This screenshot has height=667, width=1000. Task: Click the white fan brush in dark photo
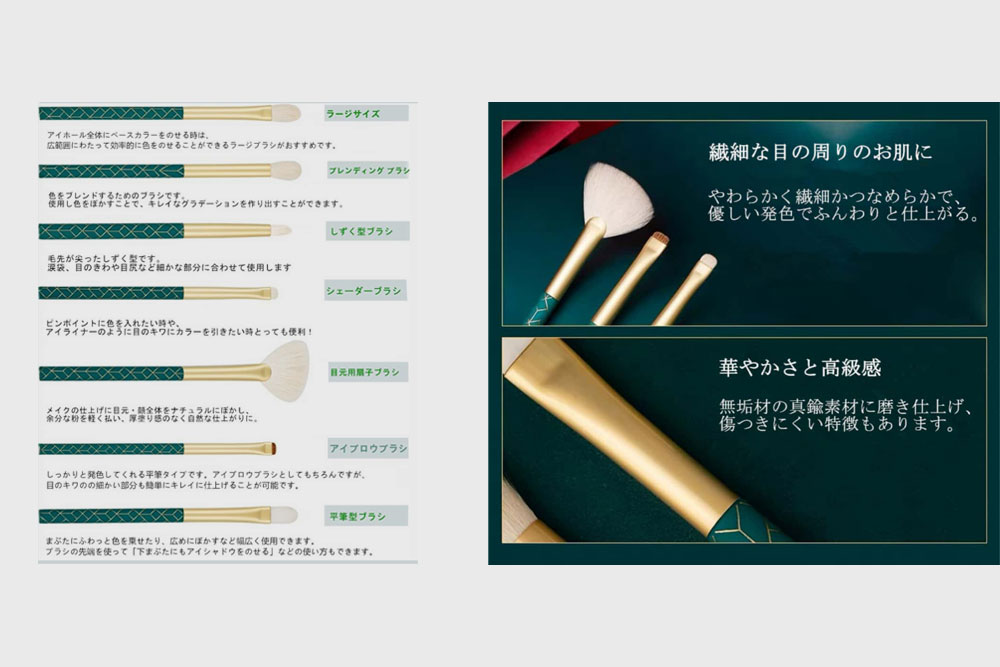point(612,201)
